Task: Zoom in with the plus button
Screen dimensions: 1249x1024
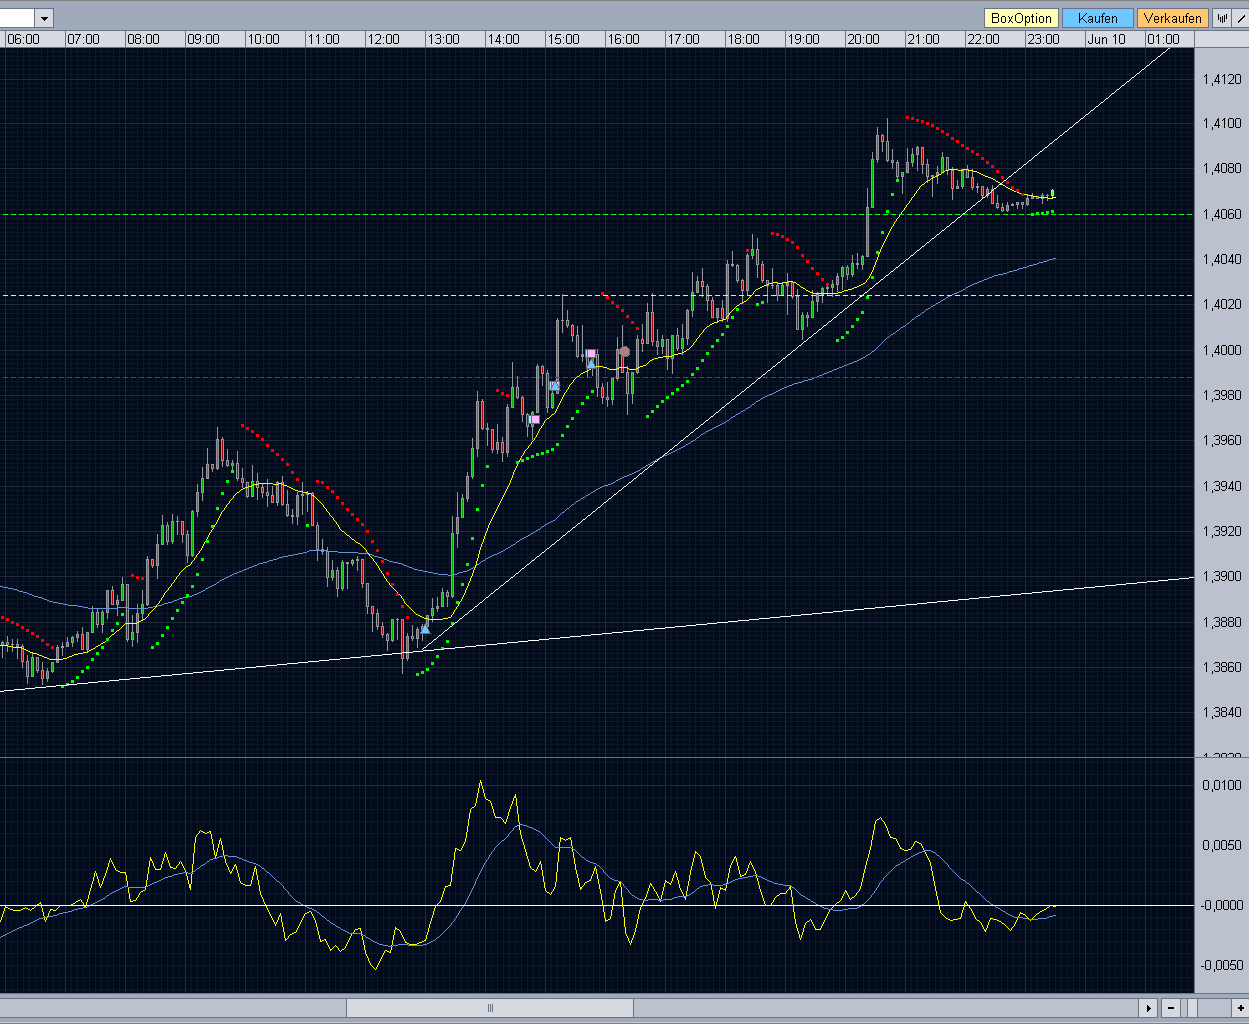Action: [x=1240, y=1008]
